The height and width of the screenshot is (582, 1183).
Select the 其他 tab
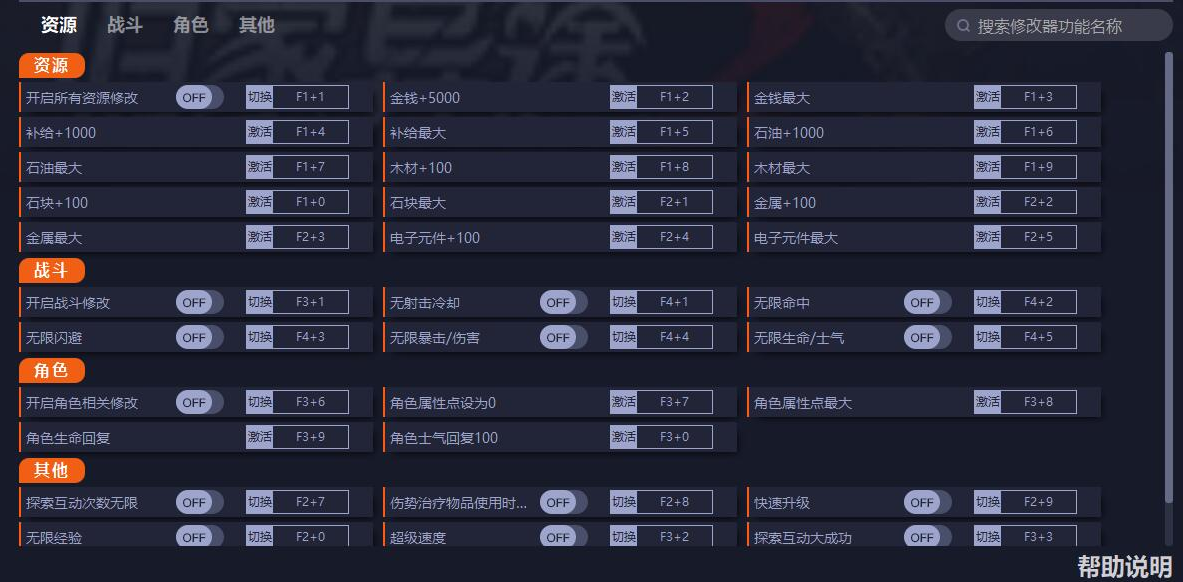tap(257, 25)
